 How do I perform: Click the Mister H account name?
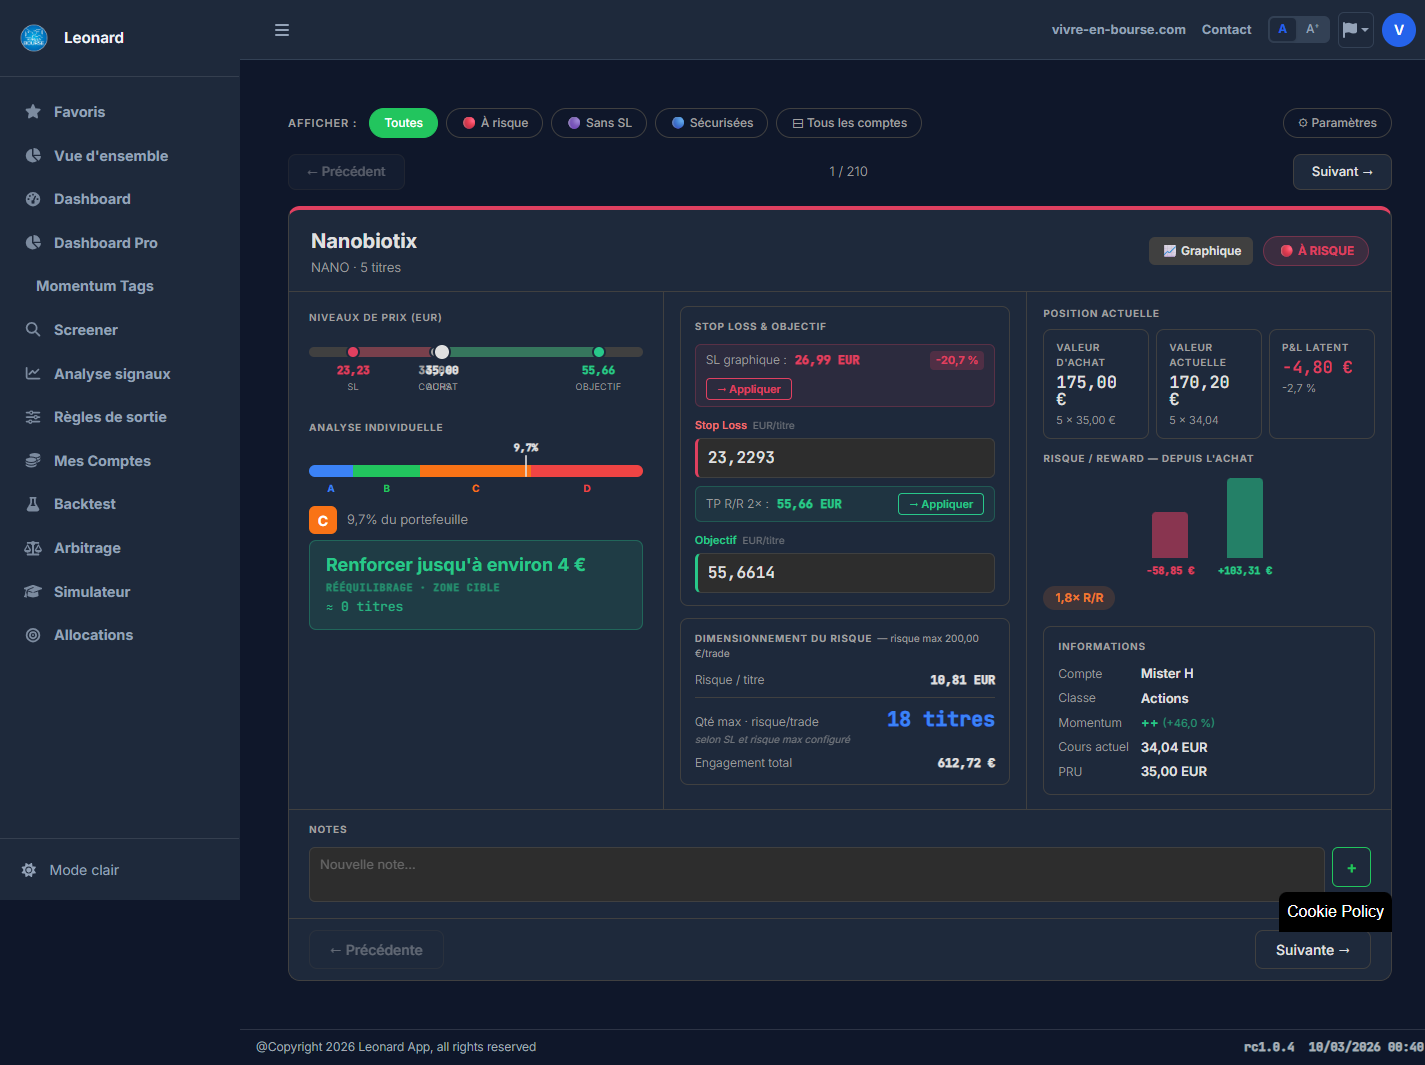coord(1167,674)
